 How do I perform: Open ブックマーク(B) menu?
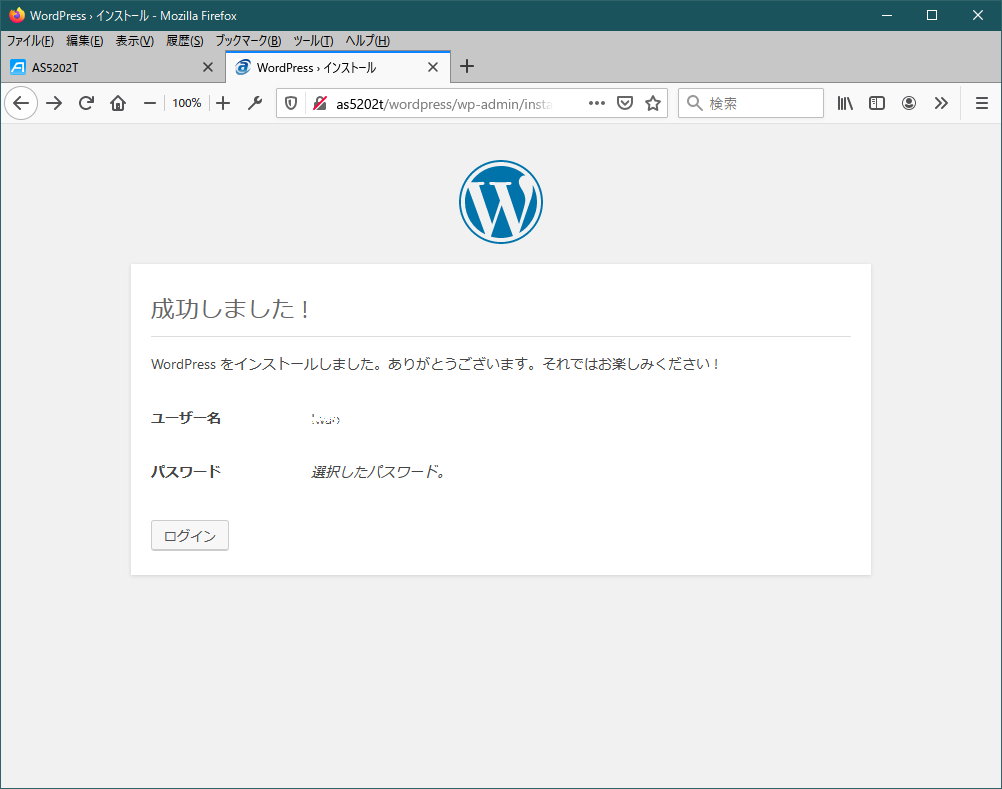[248, 41]
